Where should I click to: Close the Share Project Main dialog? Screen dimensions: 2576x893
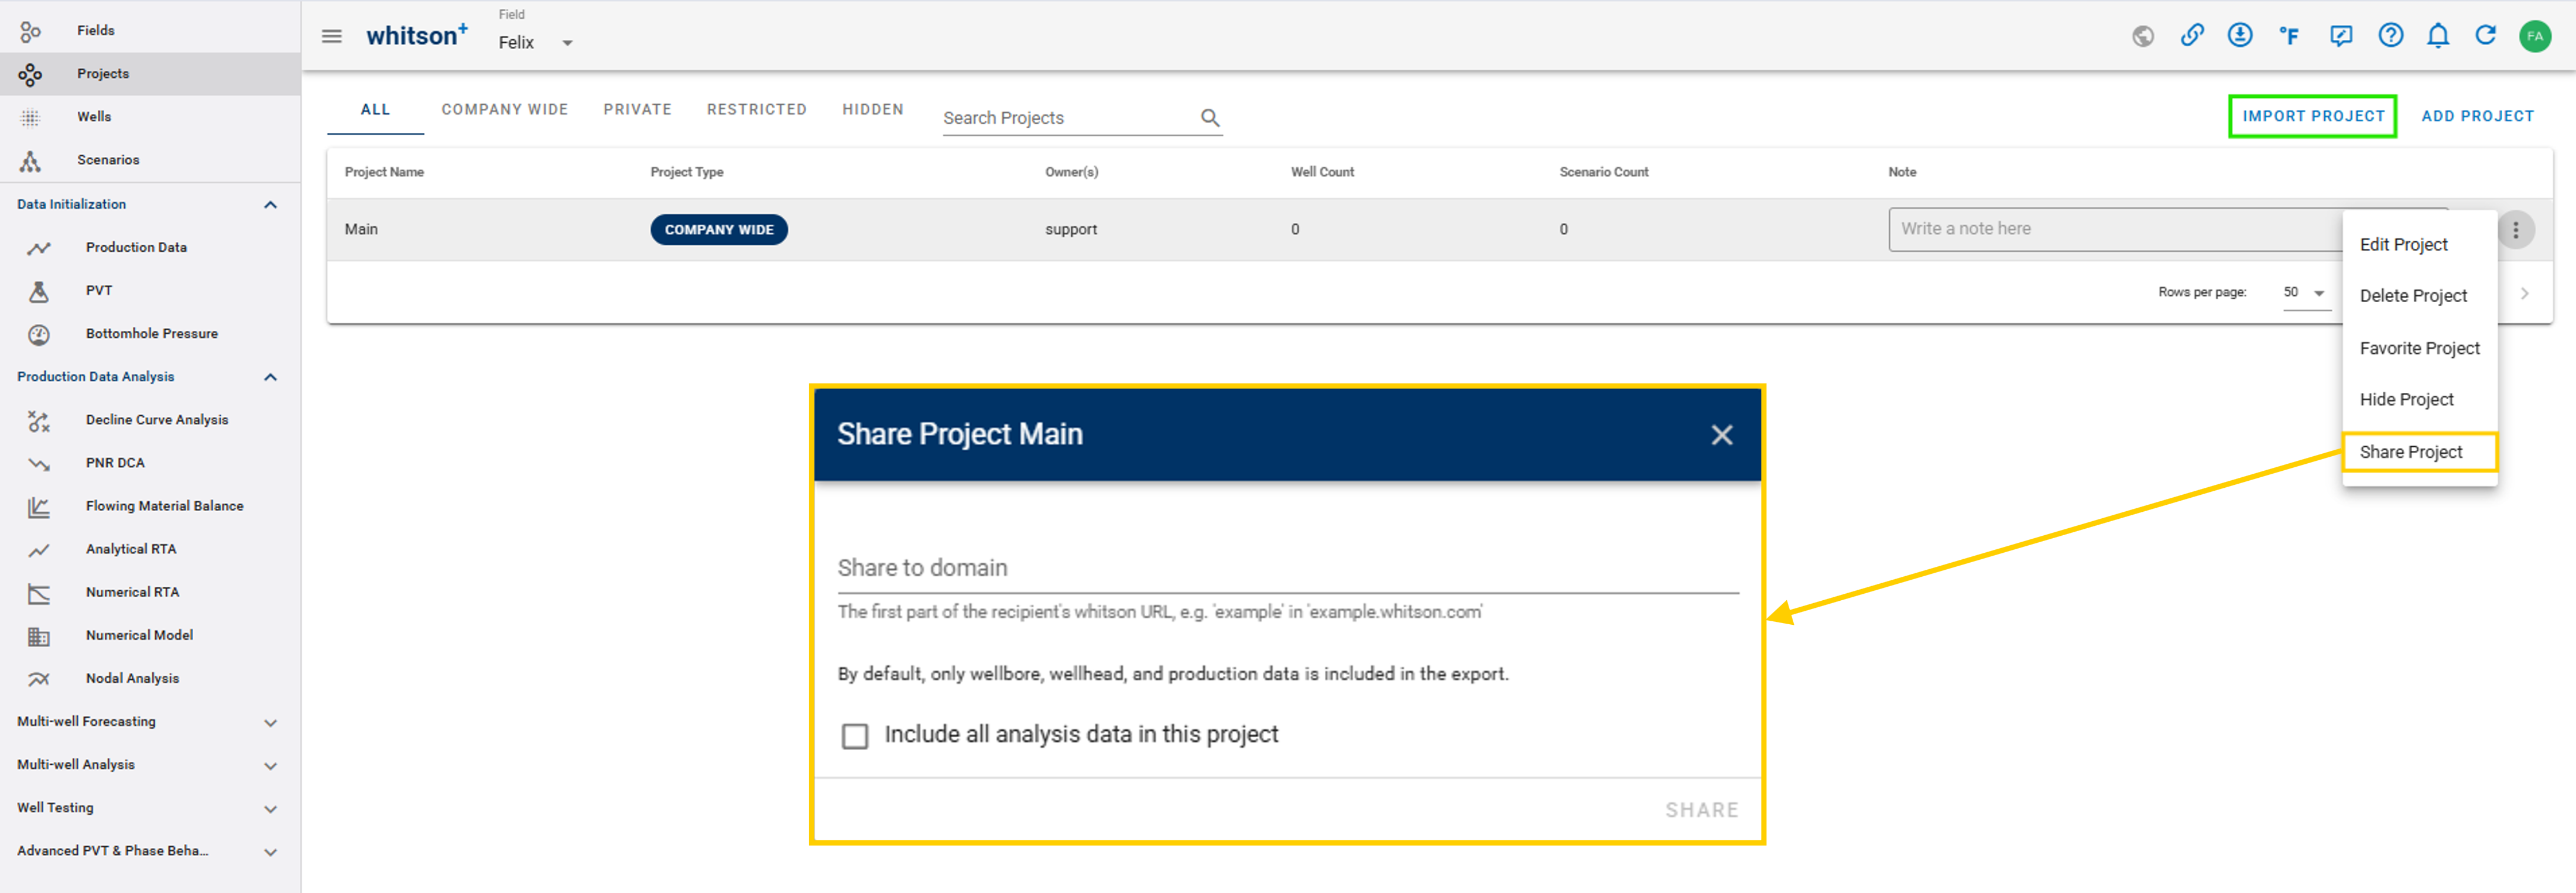(1721, 435)
